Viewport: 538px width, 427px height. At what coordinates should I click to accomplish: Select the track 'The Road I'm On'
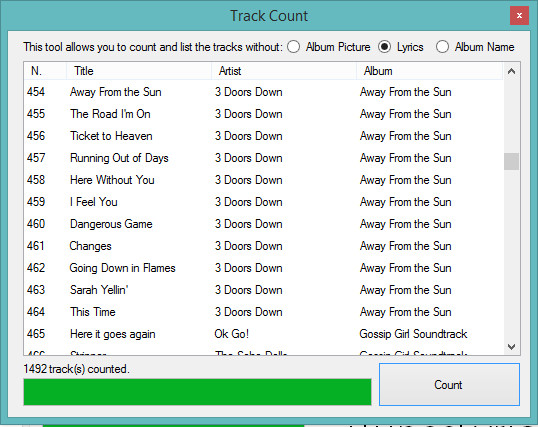pos(110,114)
